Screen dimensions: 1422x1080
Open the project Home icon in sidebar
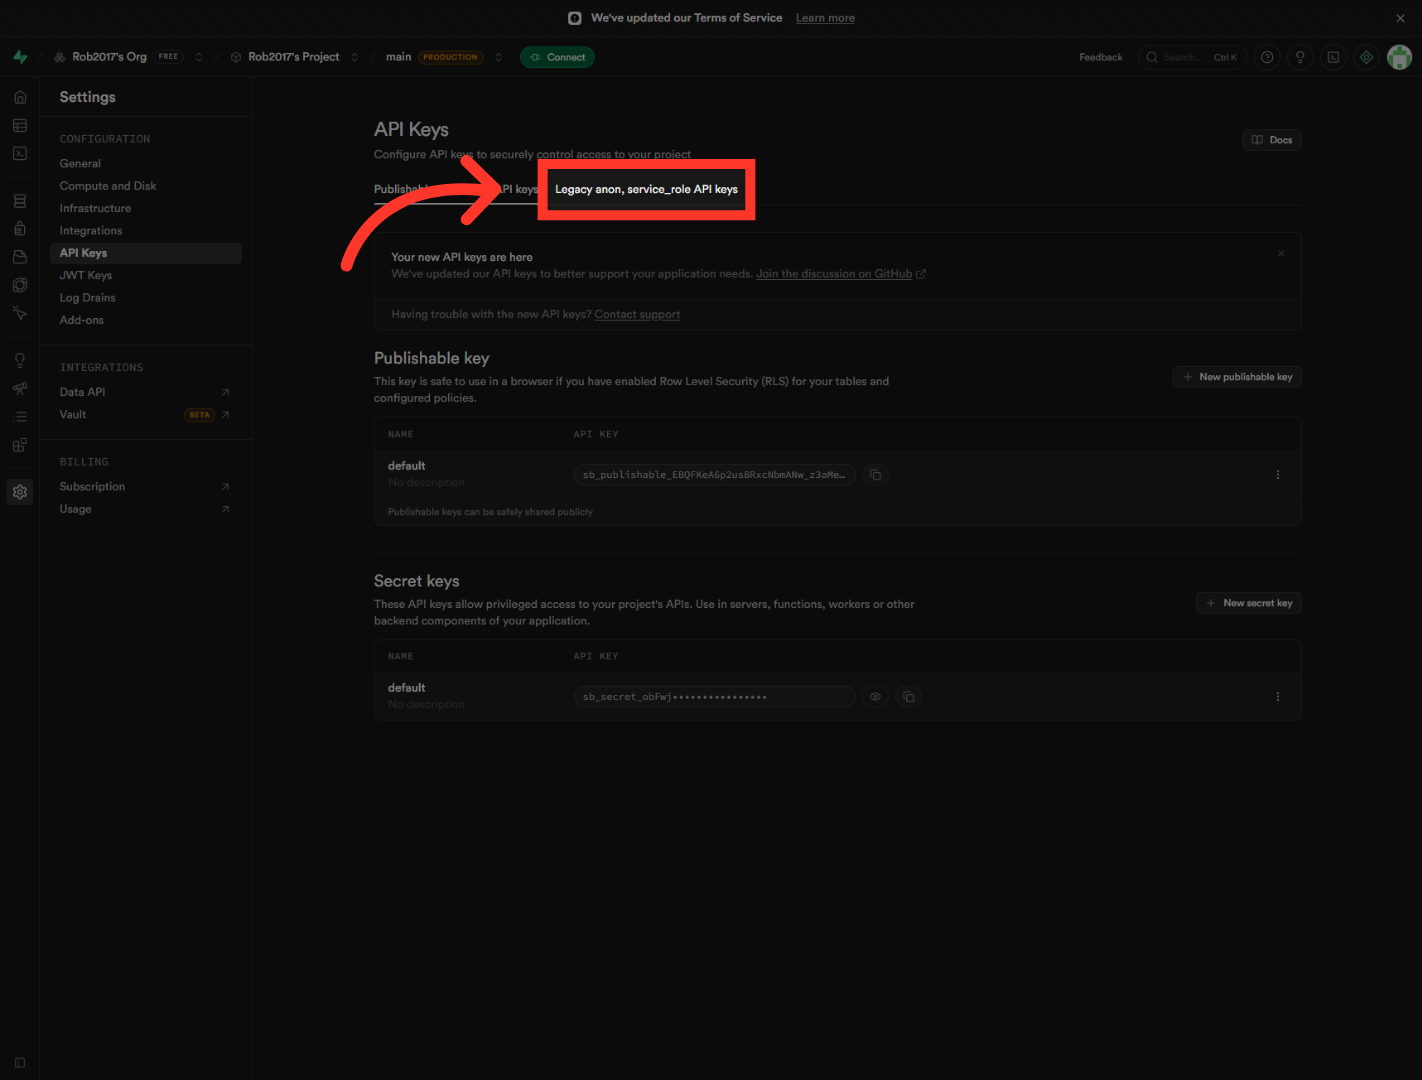[20, 97]
